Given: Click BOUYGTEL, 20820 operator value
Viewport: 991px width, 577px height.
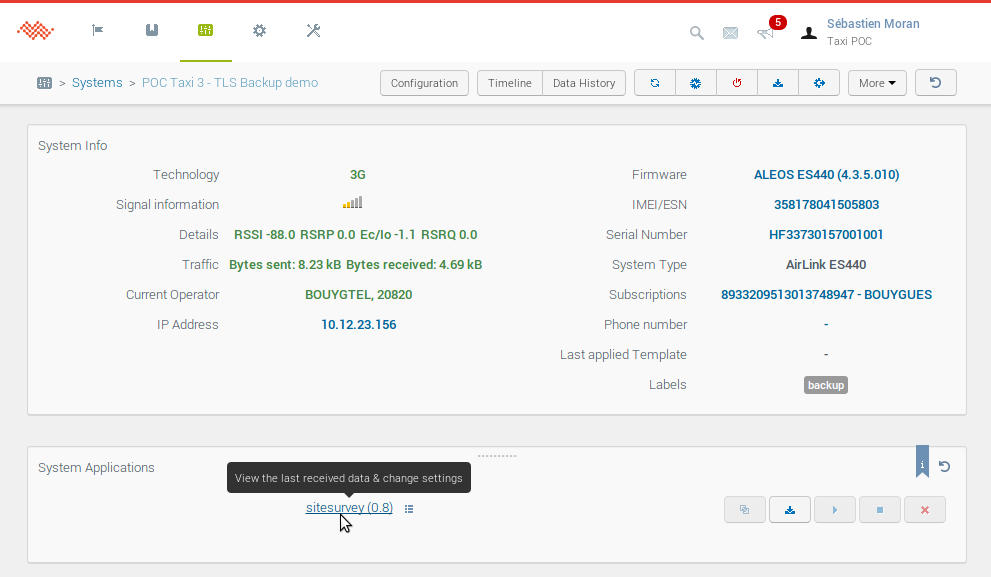Looking at the screenshot, I should click(x=358, y=295).
